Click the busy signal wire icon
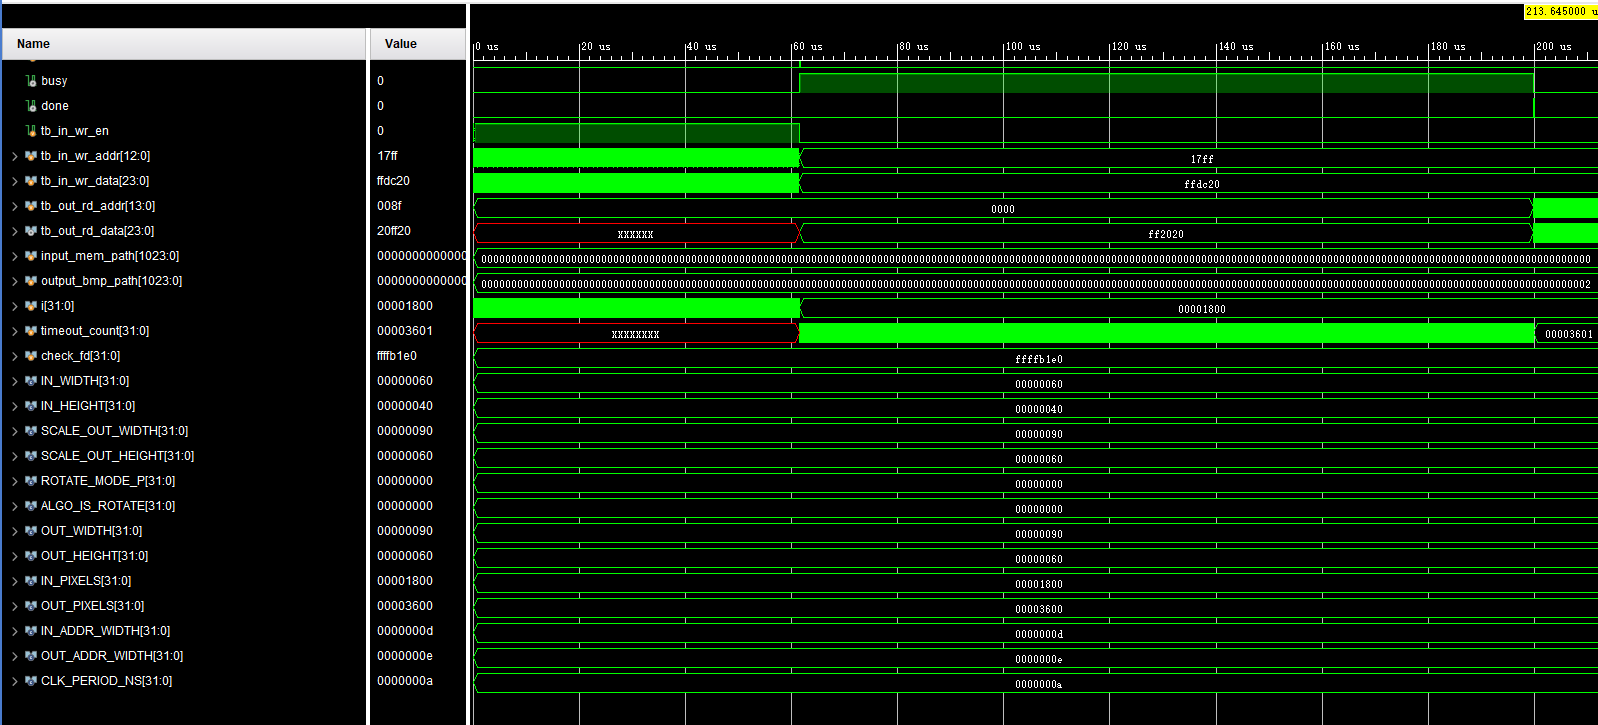The width and height of the screenshot is (1598, 725). [x=31, y=81]
